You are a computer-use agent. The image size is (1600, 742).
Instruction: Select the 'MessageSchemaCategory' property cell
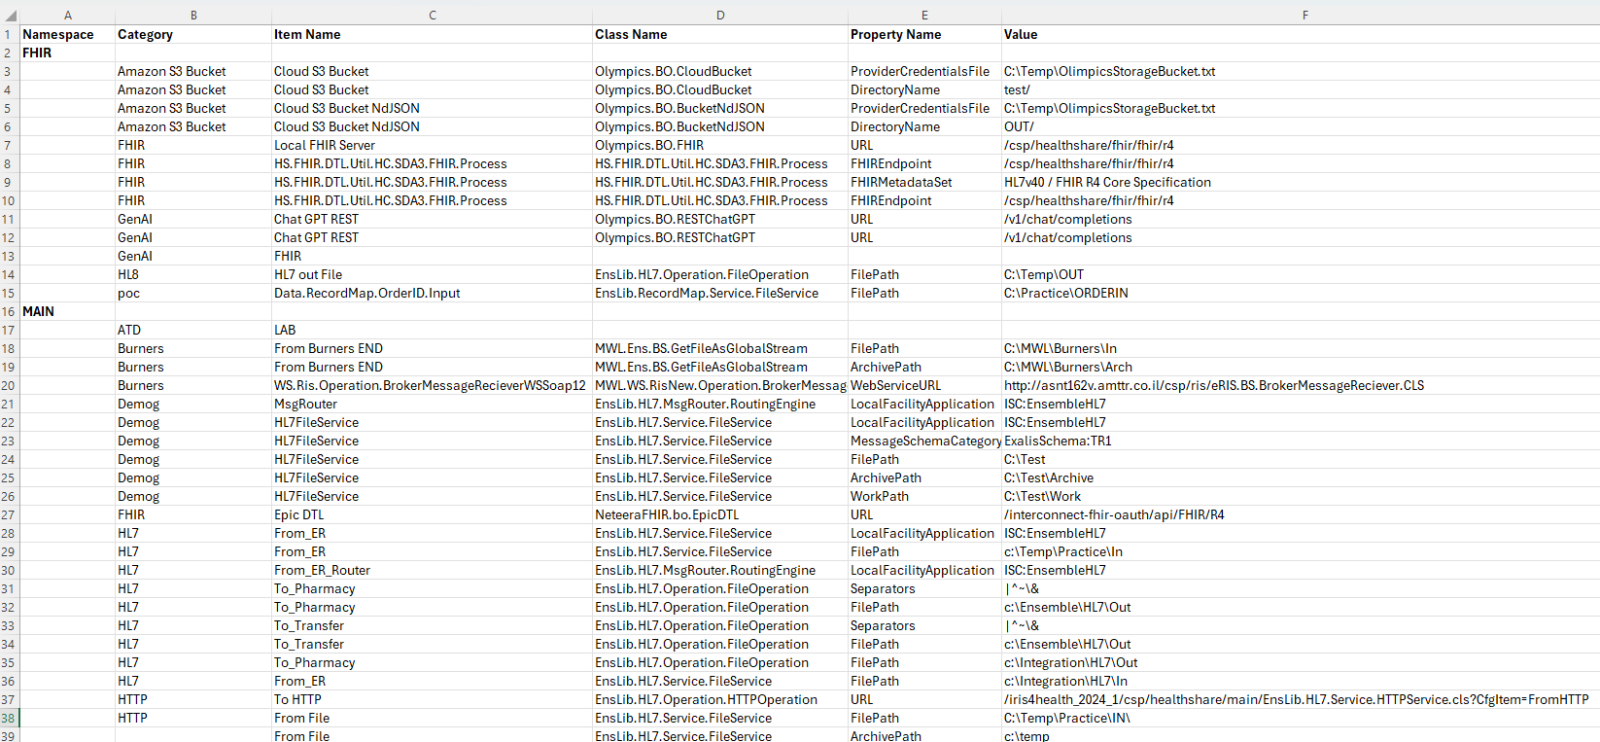924,441
